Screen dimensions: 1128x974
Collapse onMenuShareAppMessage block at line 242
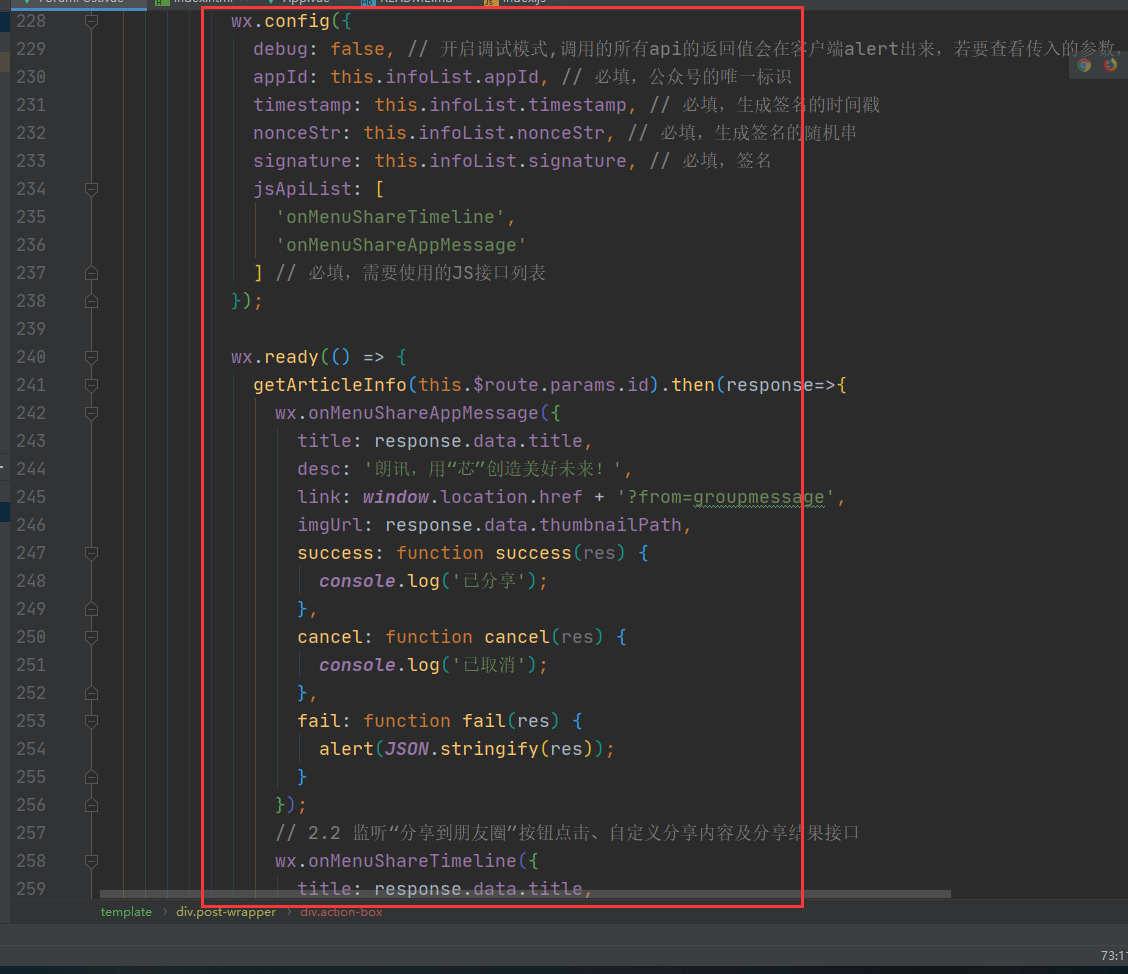click(91, 414)
